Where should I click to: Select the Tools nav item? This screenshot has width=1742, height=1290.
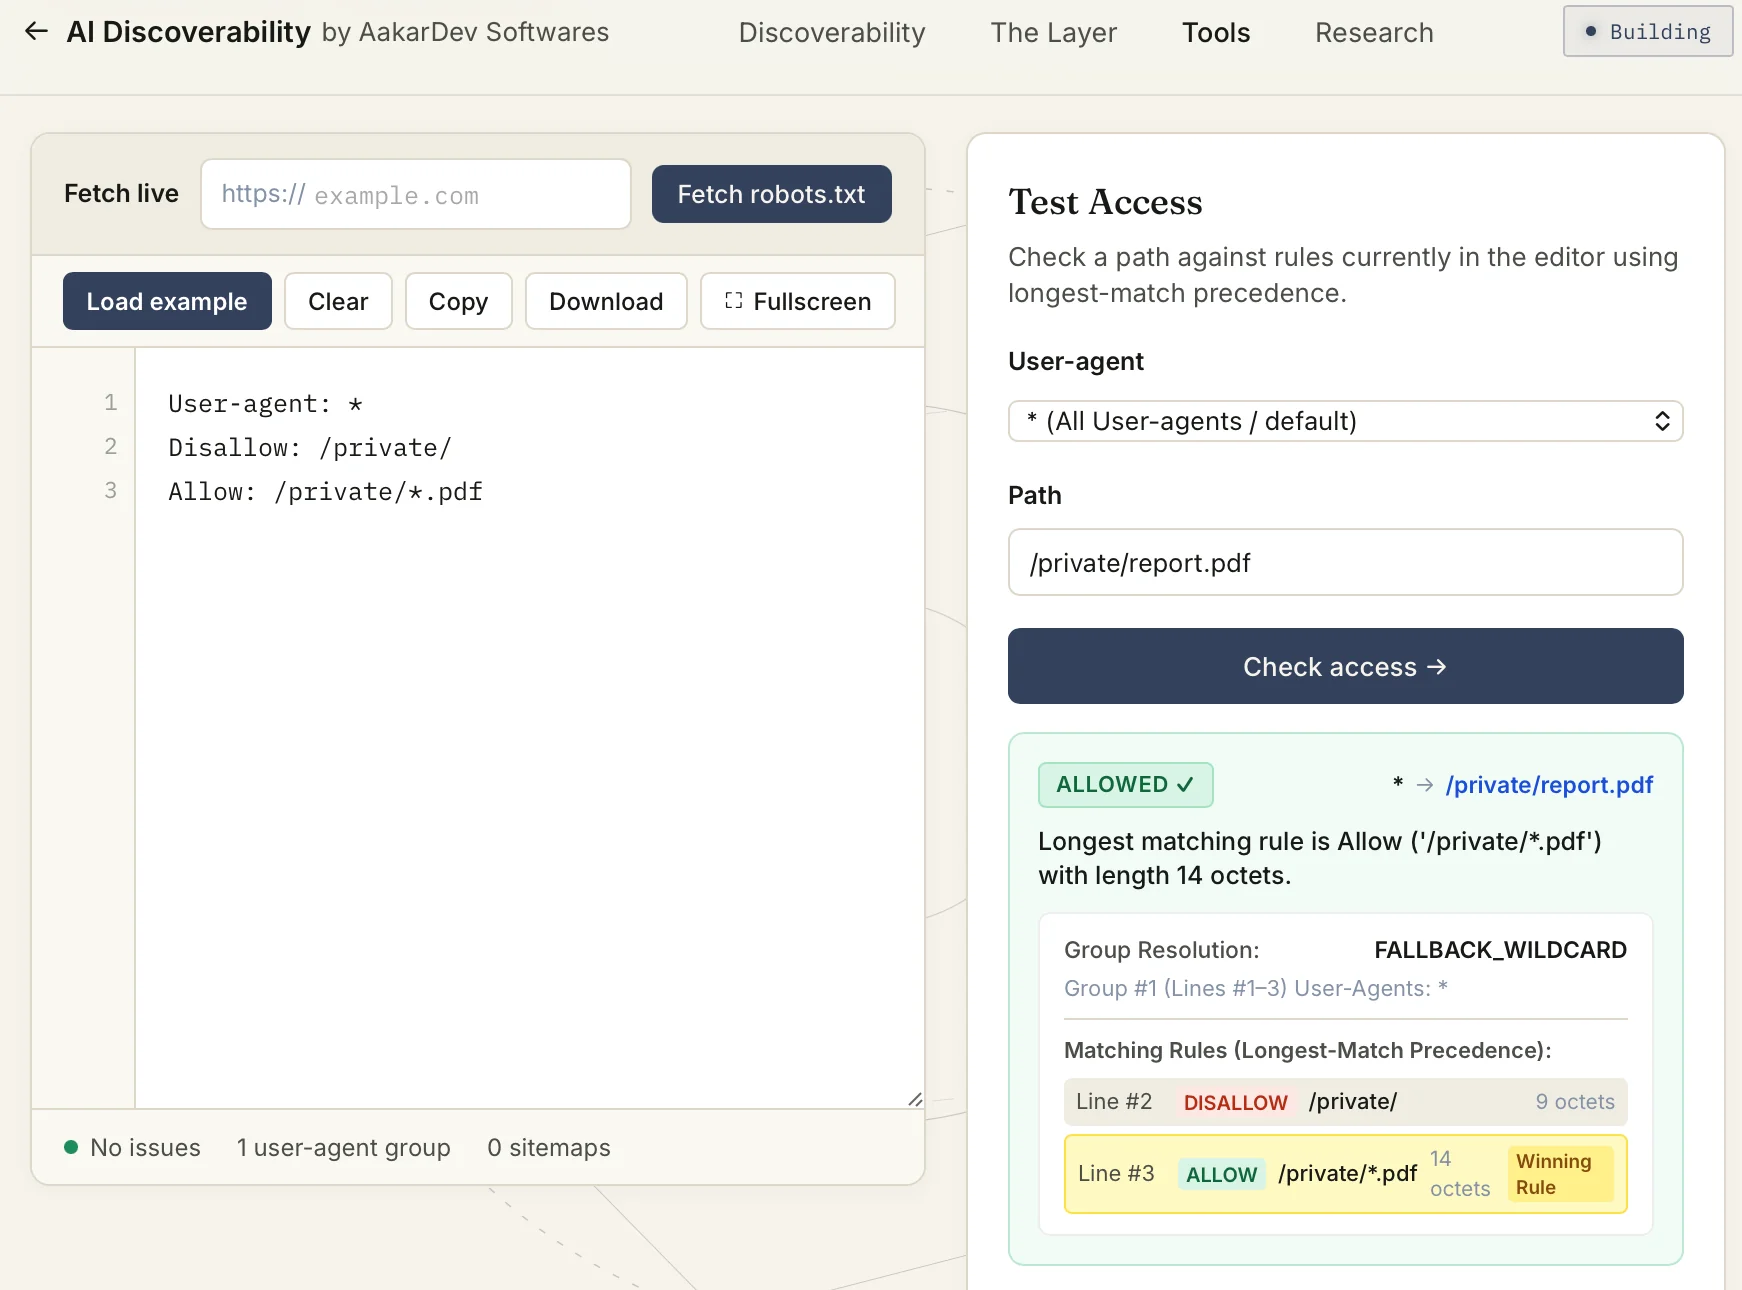tap(1216, 33)
